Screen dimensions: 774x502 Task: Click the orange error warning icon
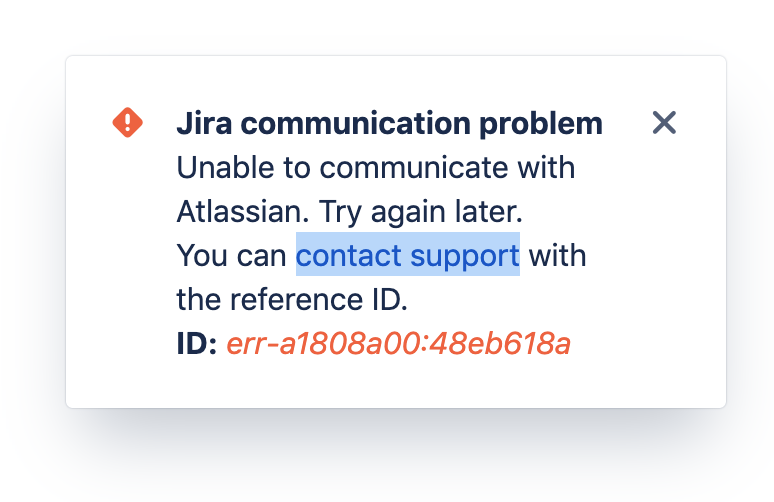[x=127, y=122]
